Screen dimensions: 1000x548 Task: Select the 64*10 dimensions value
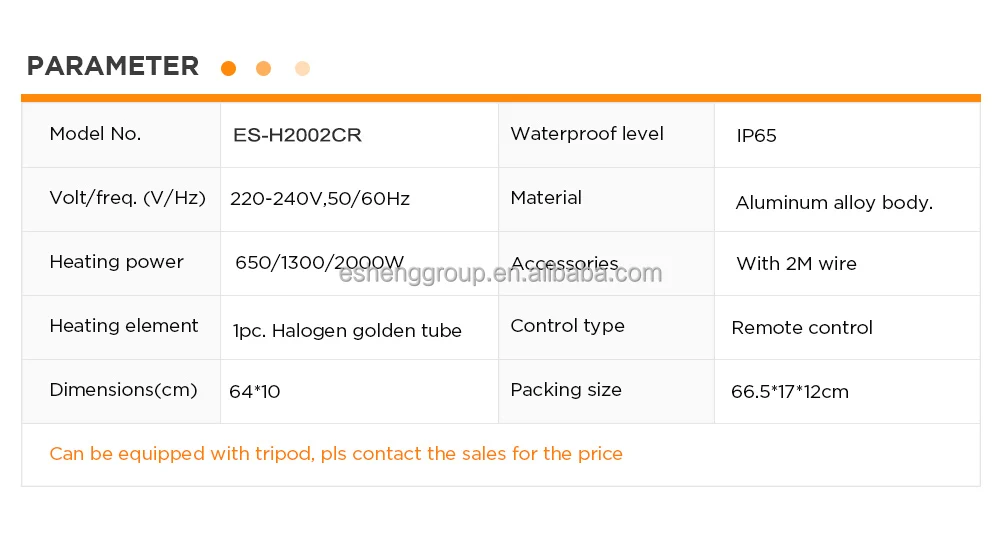(255, 392)
